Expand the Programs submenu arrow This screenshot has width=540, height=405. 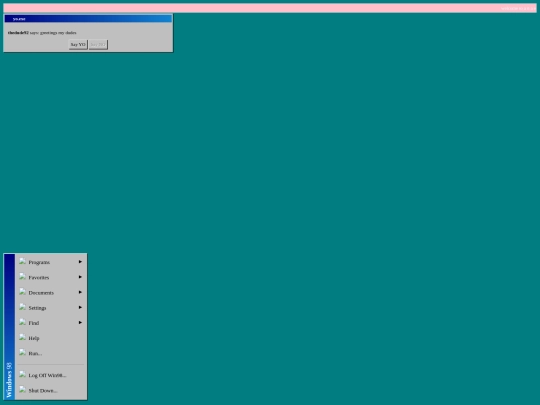[80, 262]
